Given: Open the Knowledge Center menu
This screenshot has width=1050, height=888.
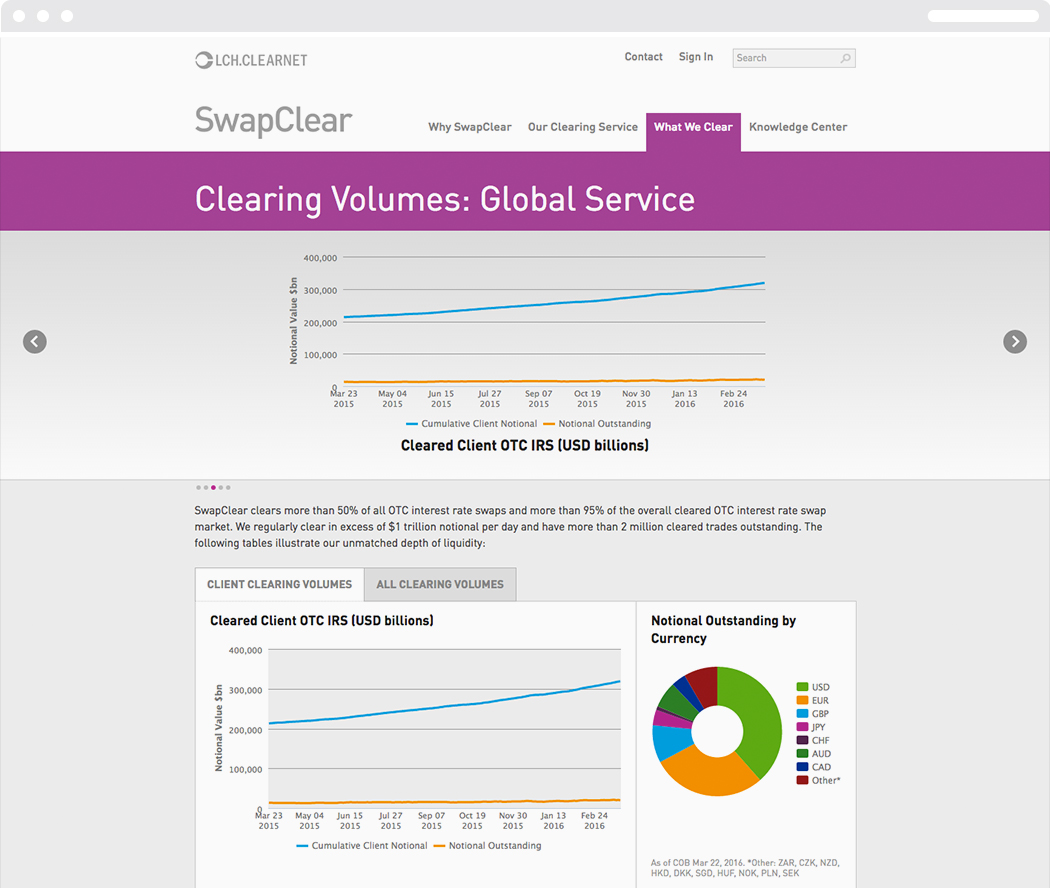Looking at the screenshot, I should tap(798, 127).
